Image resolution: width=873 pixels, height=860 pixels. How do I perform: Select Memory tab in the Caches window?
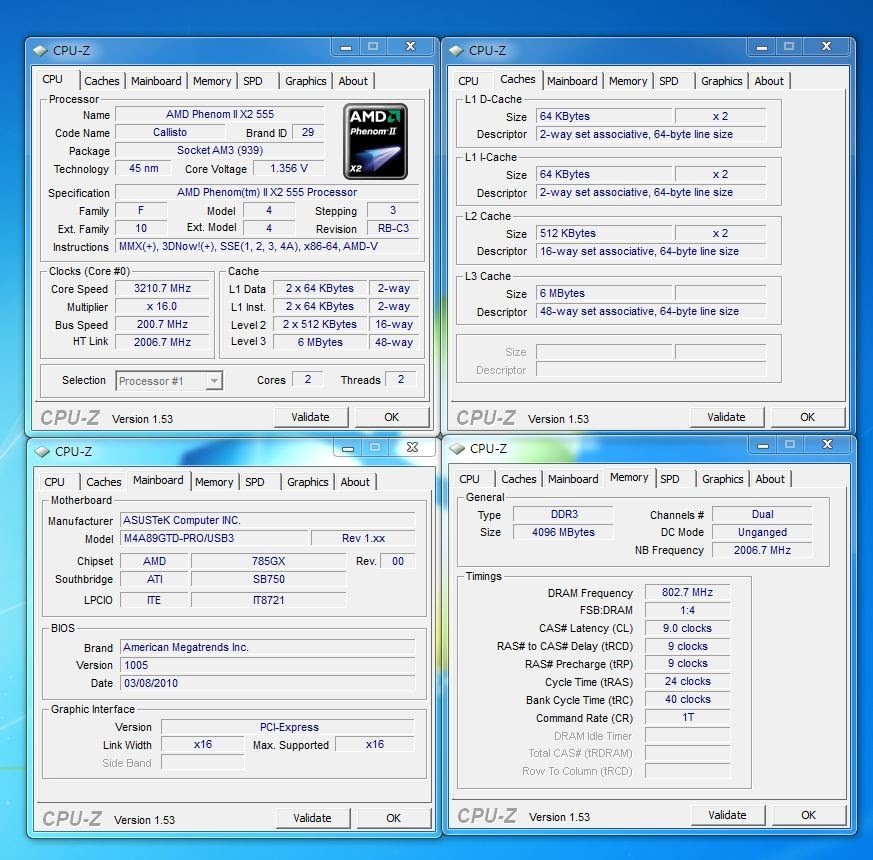[627, 81]
